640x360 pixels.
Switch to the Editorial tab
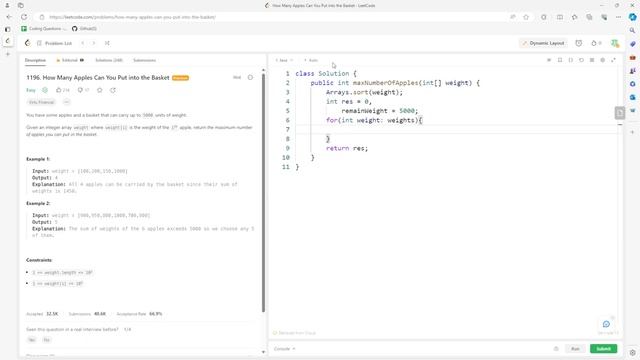[70, 60]
